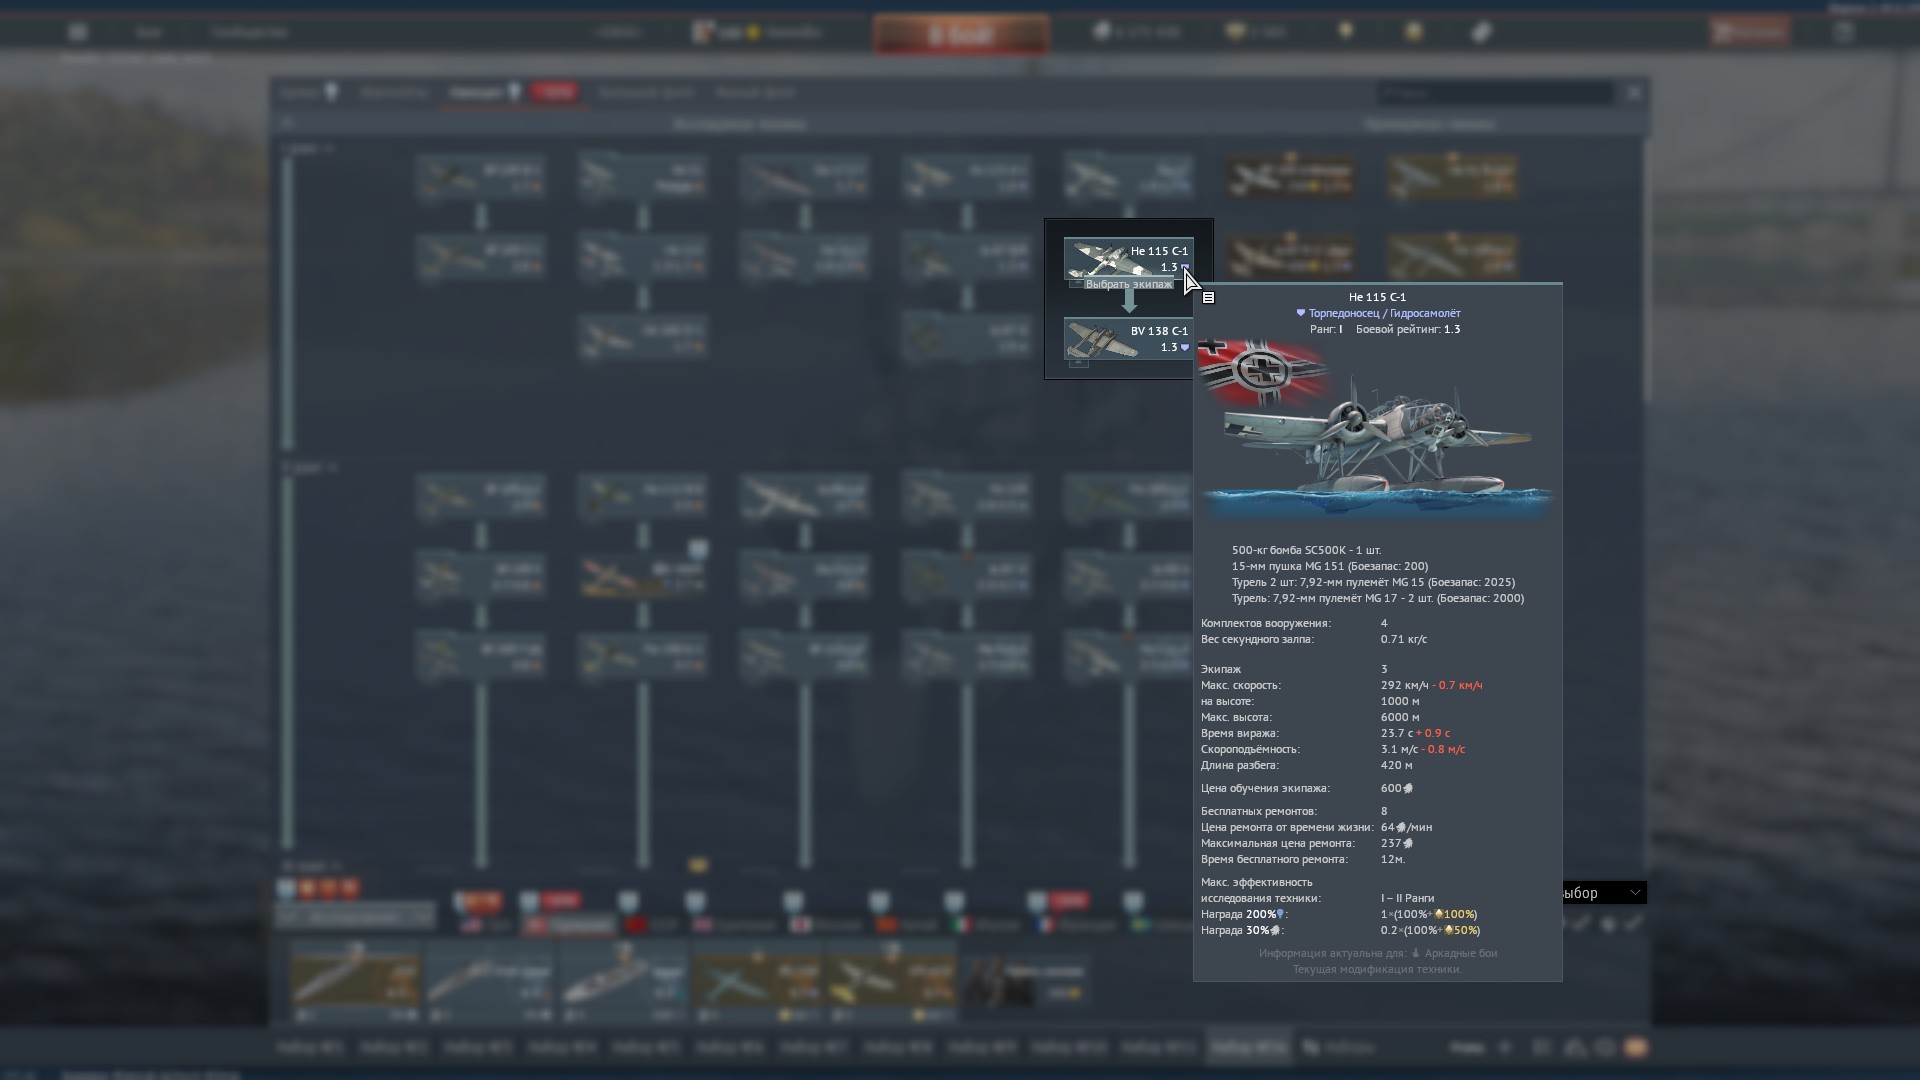
Task: Select the Italy flag in nations bar
Action: [962, 925]
